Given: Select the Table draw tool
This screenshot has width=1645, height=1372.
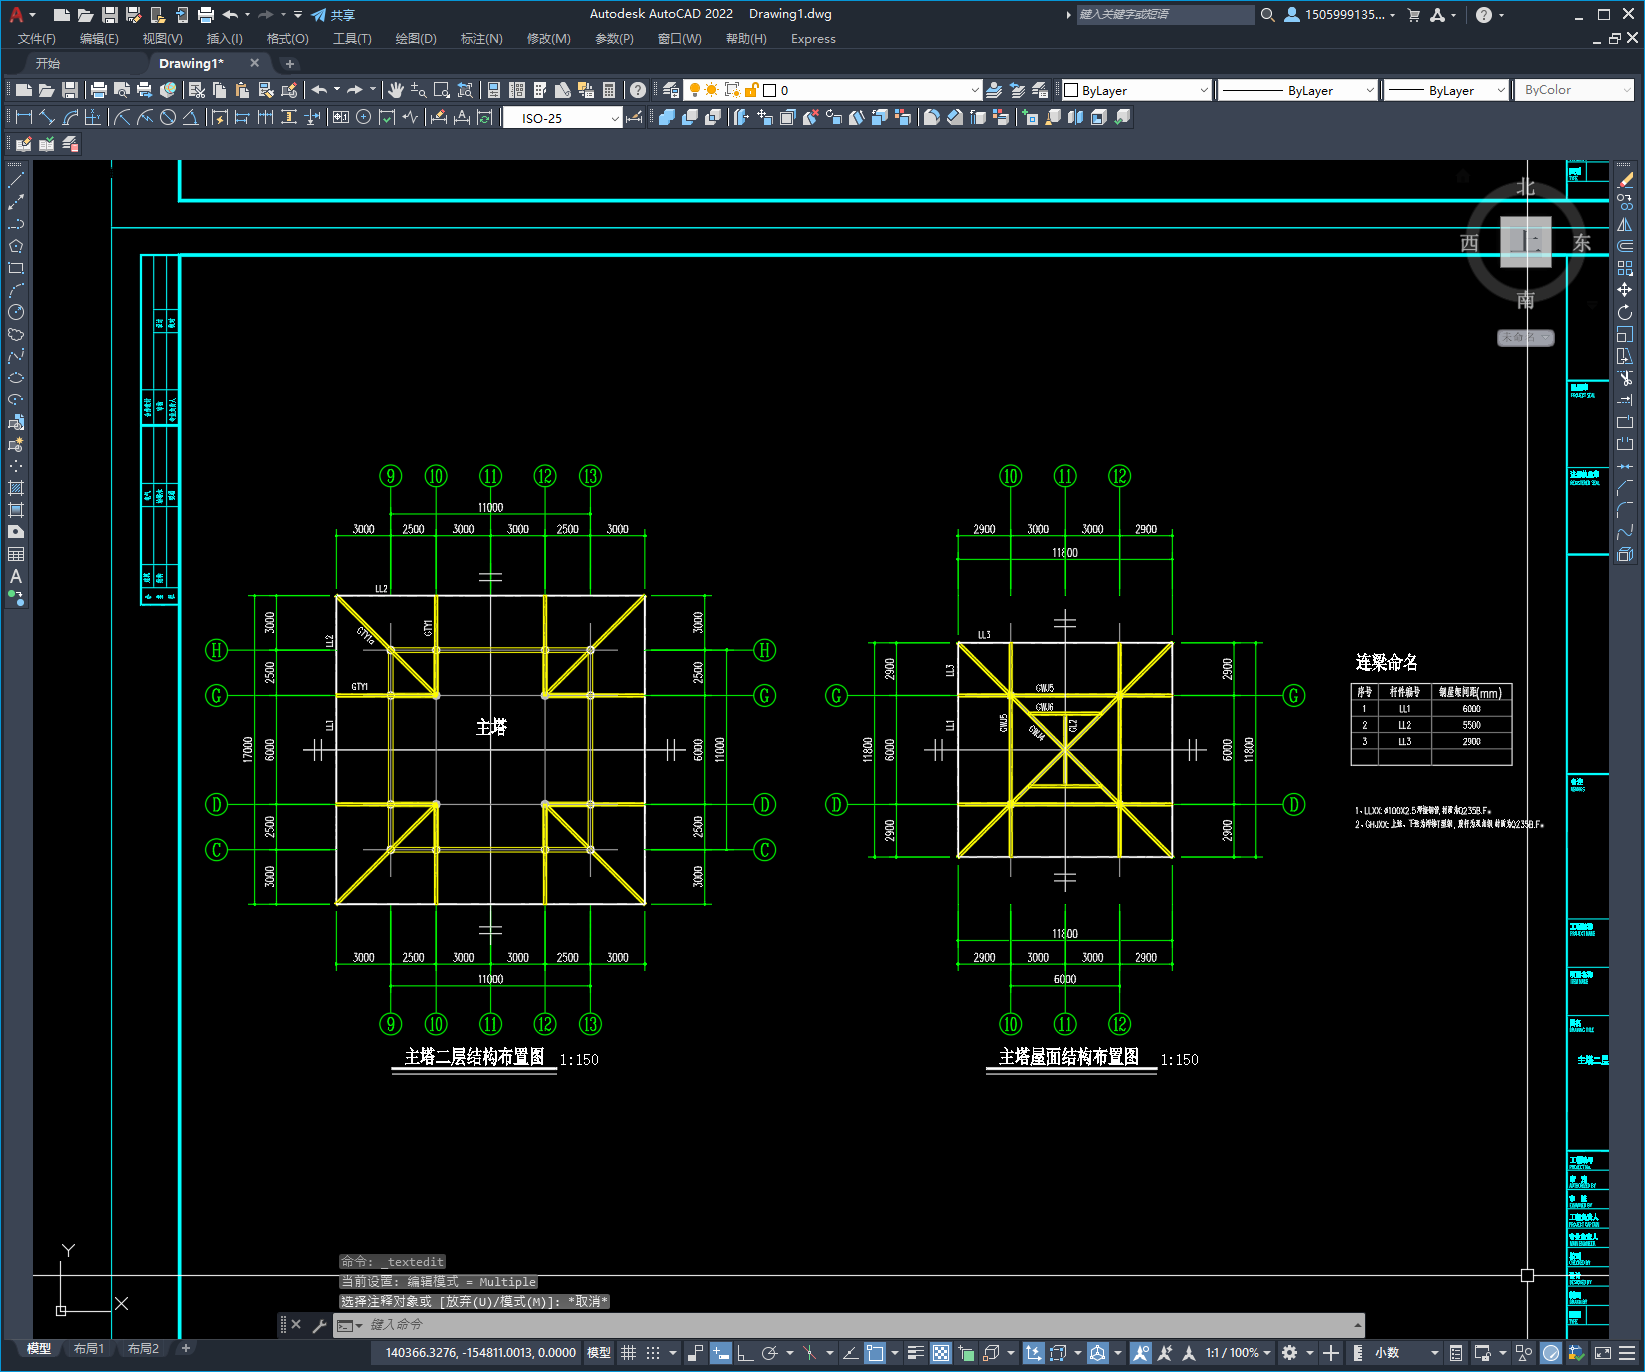Looking at the screenshot, I should tap(16, 554).
